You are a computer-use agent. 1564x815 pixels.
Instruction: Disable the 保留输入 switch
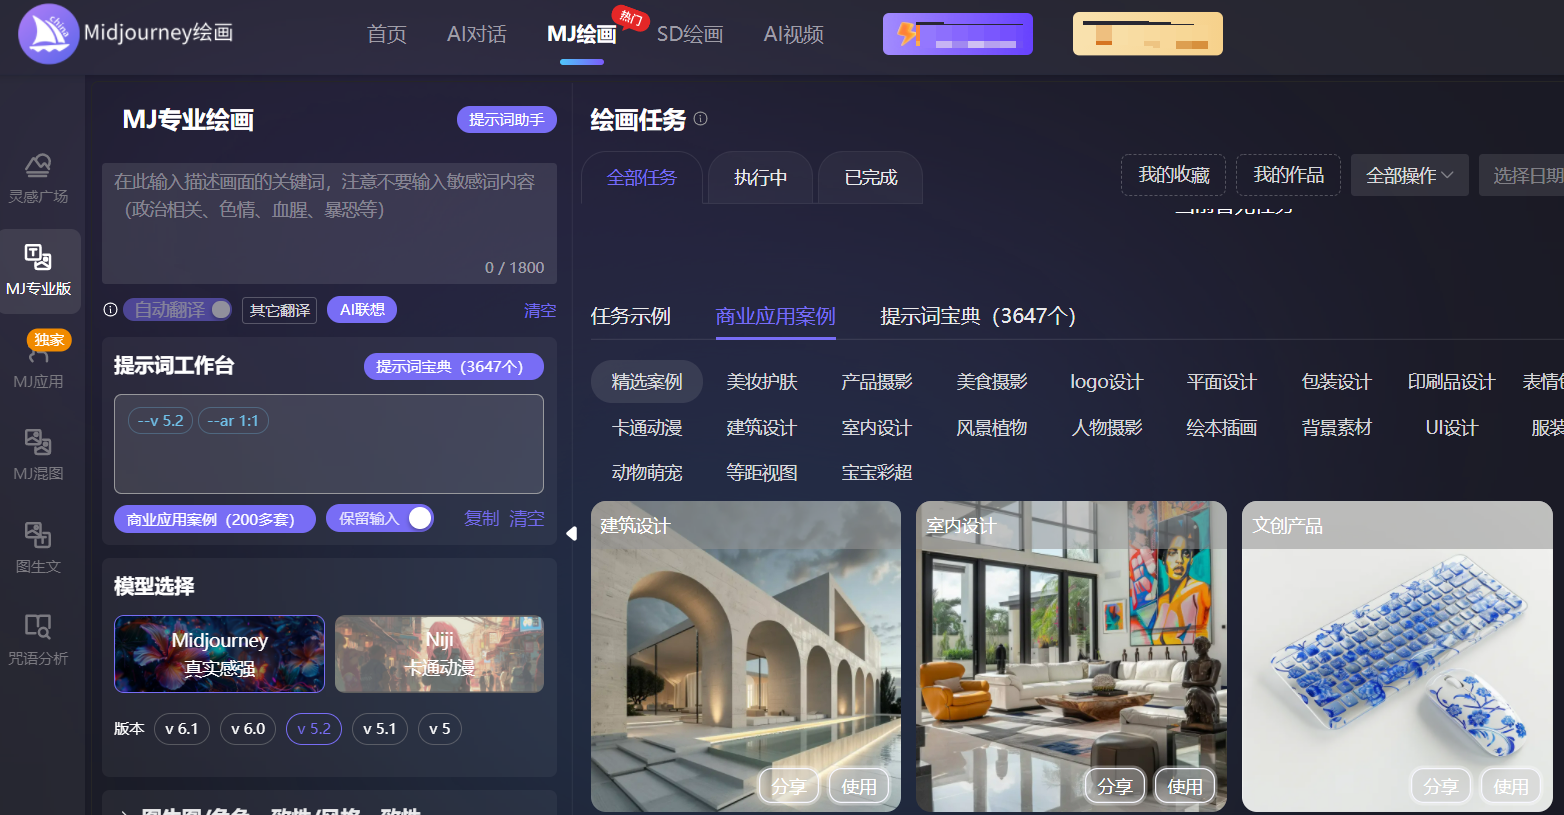[x=419, y=518]
